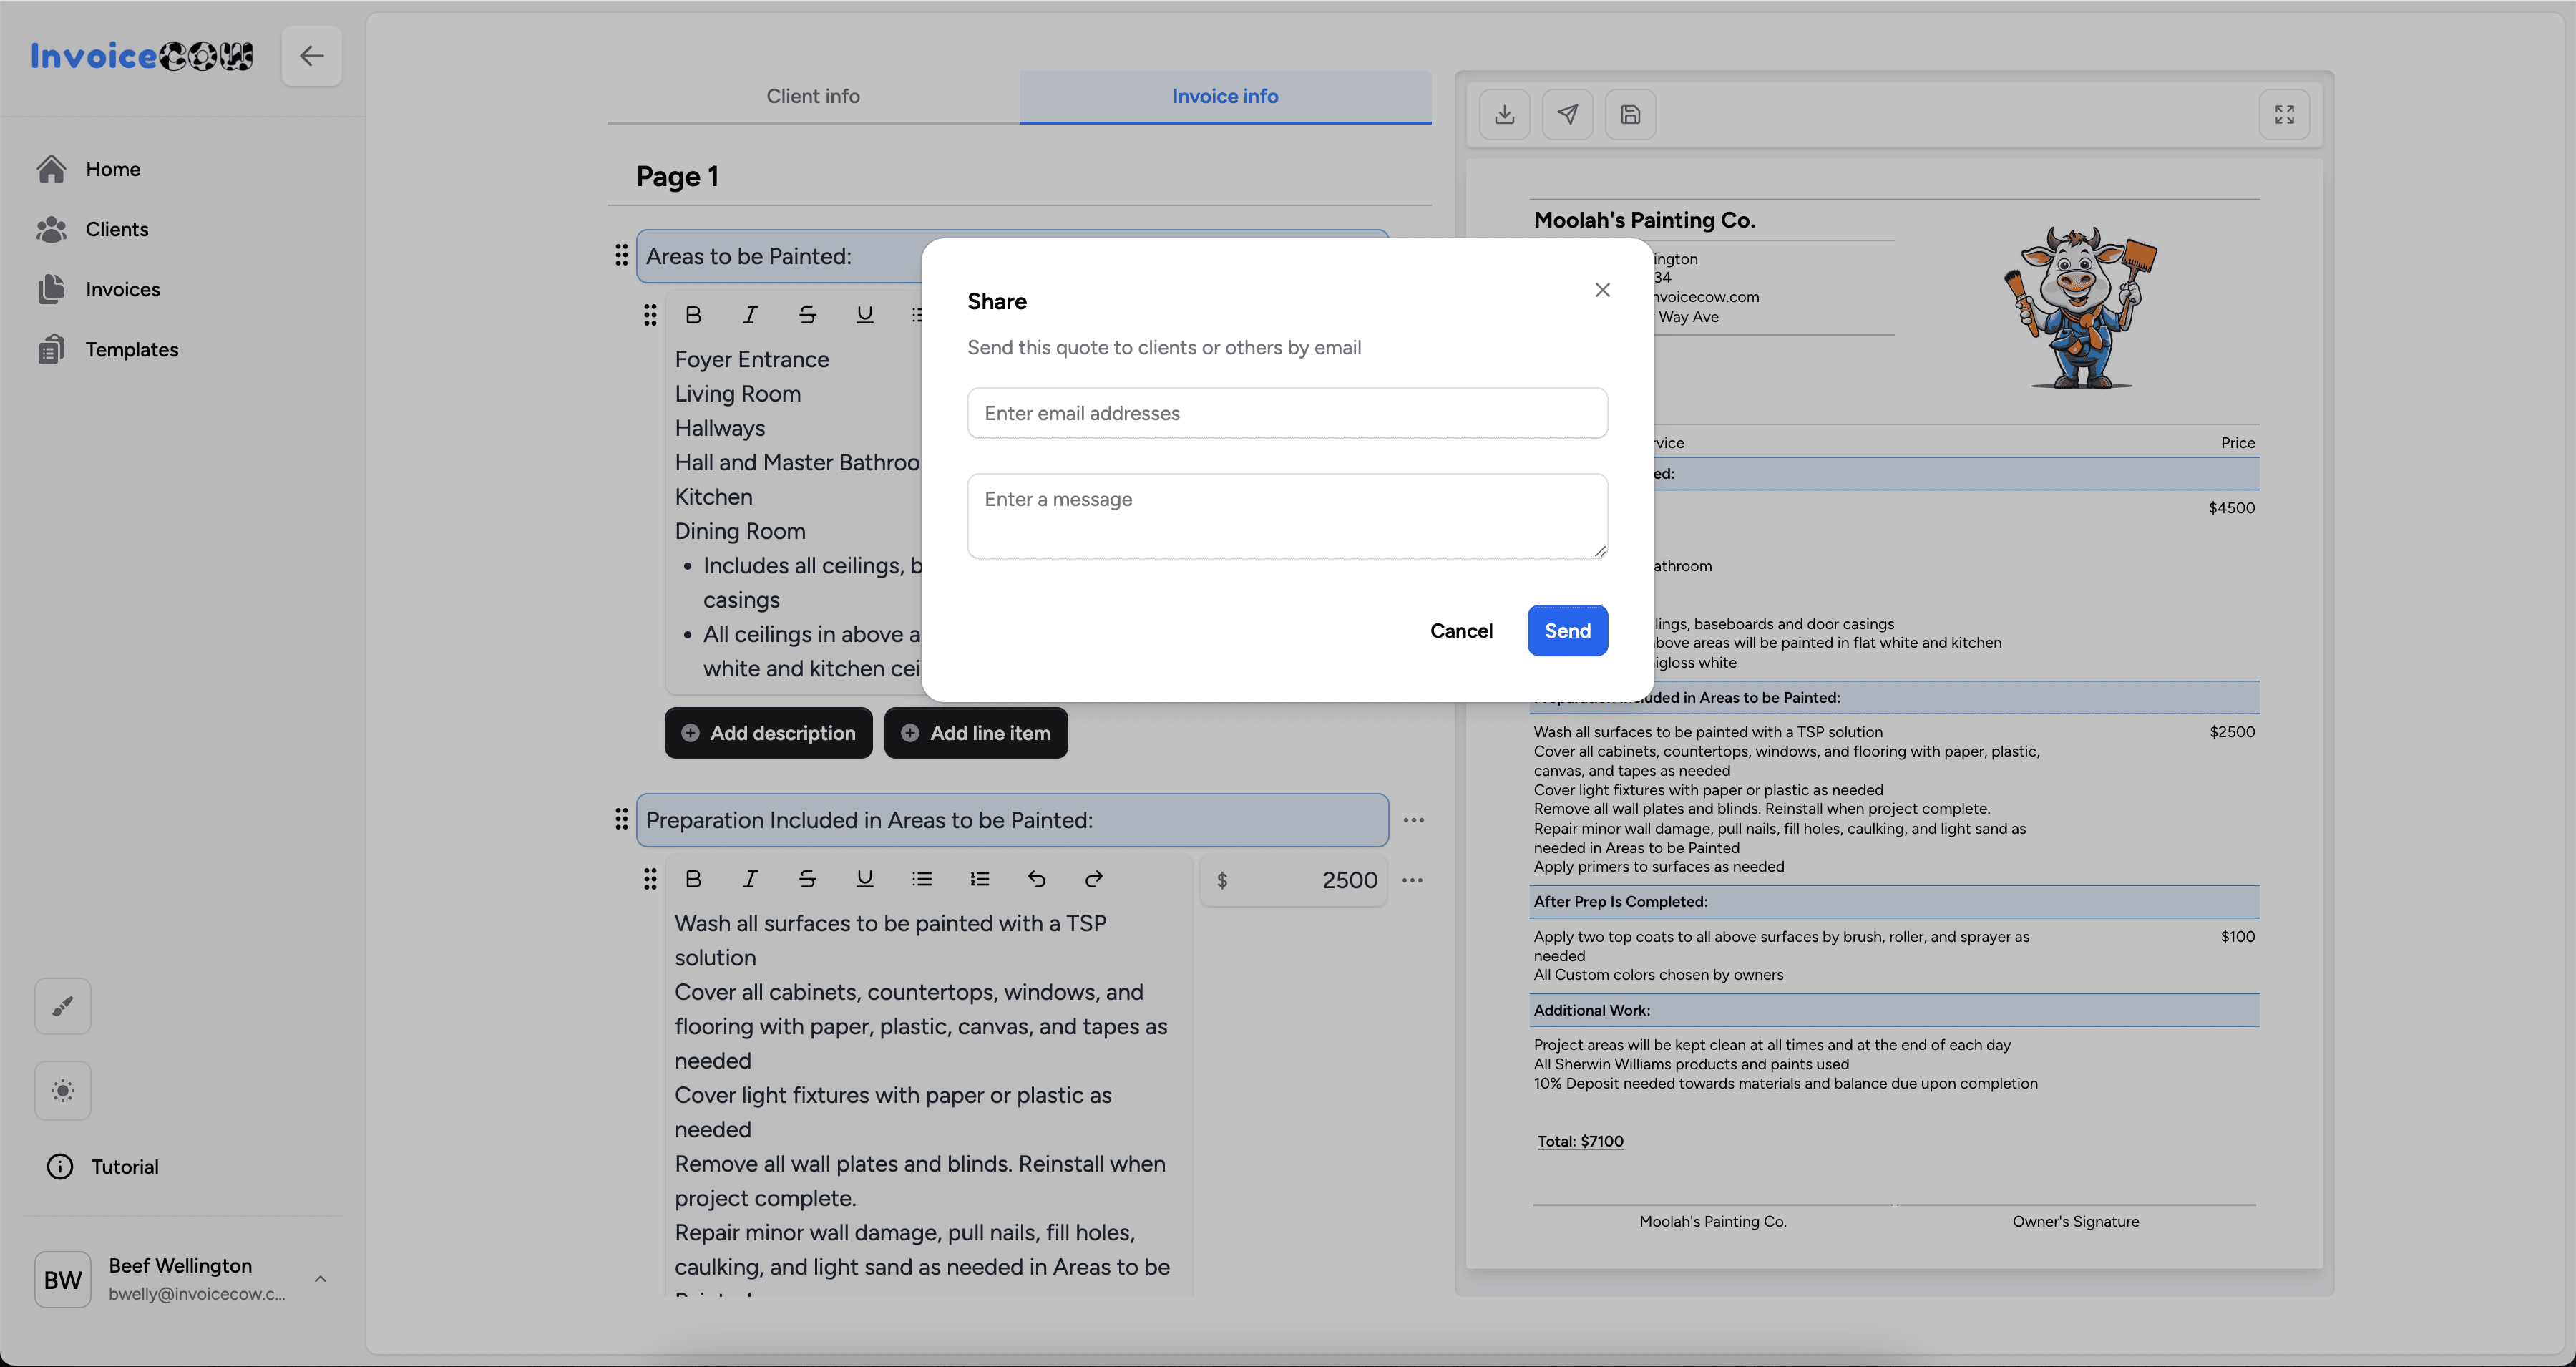This screenshot has height=1367, width=2576.
Task: Switch to the Invoice info tab
Action: coord(1225,96)
